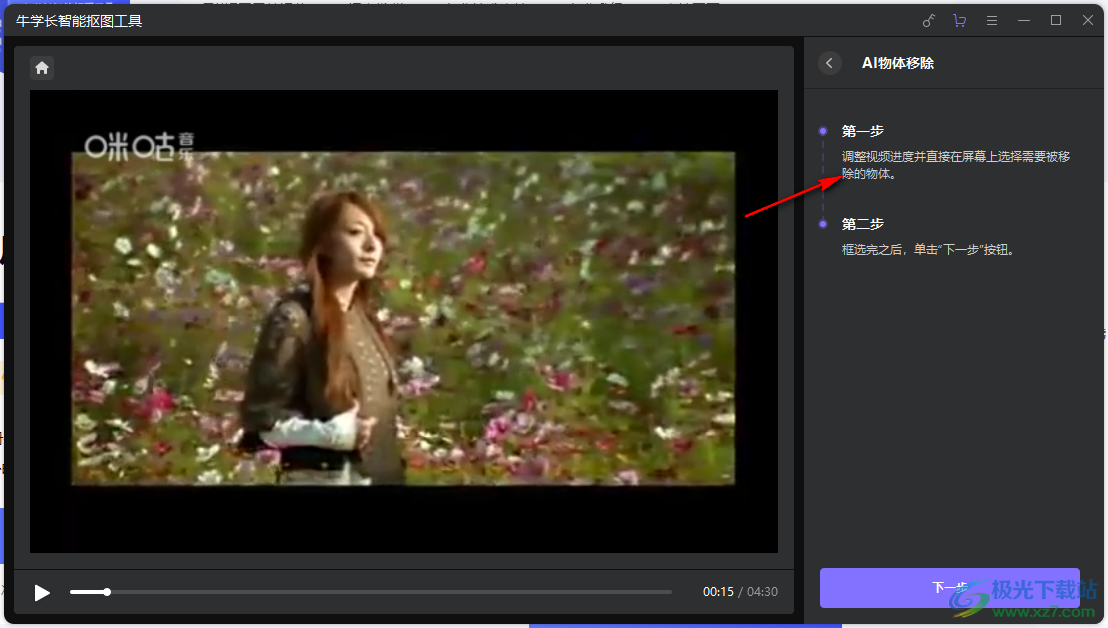Click the 04:30 total duration label
The height and width of the screenshot is (628, 1108).
click(762, 592)
